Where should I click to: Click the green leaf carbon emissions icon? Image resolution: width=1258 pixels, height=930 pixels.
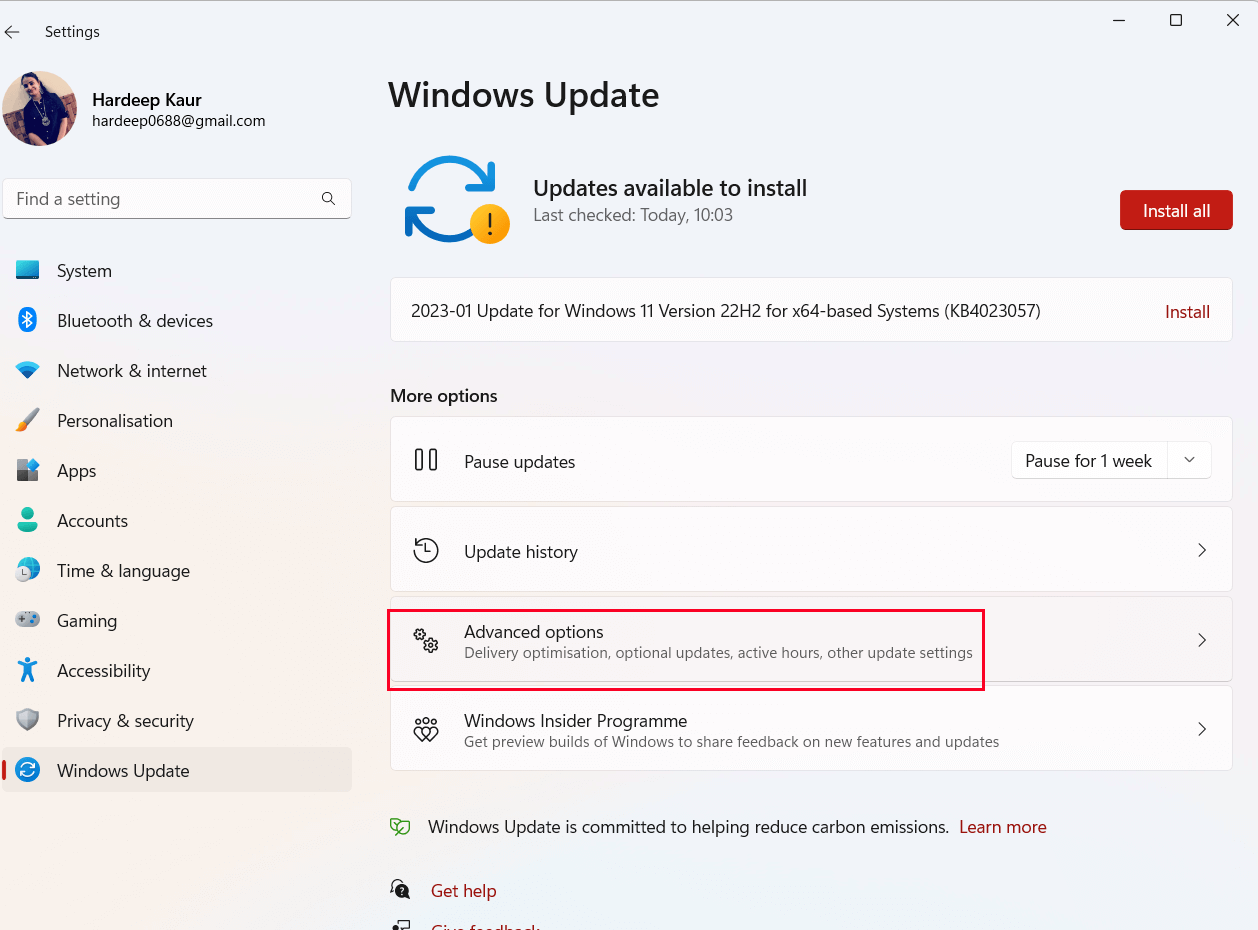(x=400, y=827)
